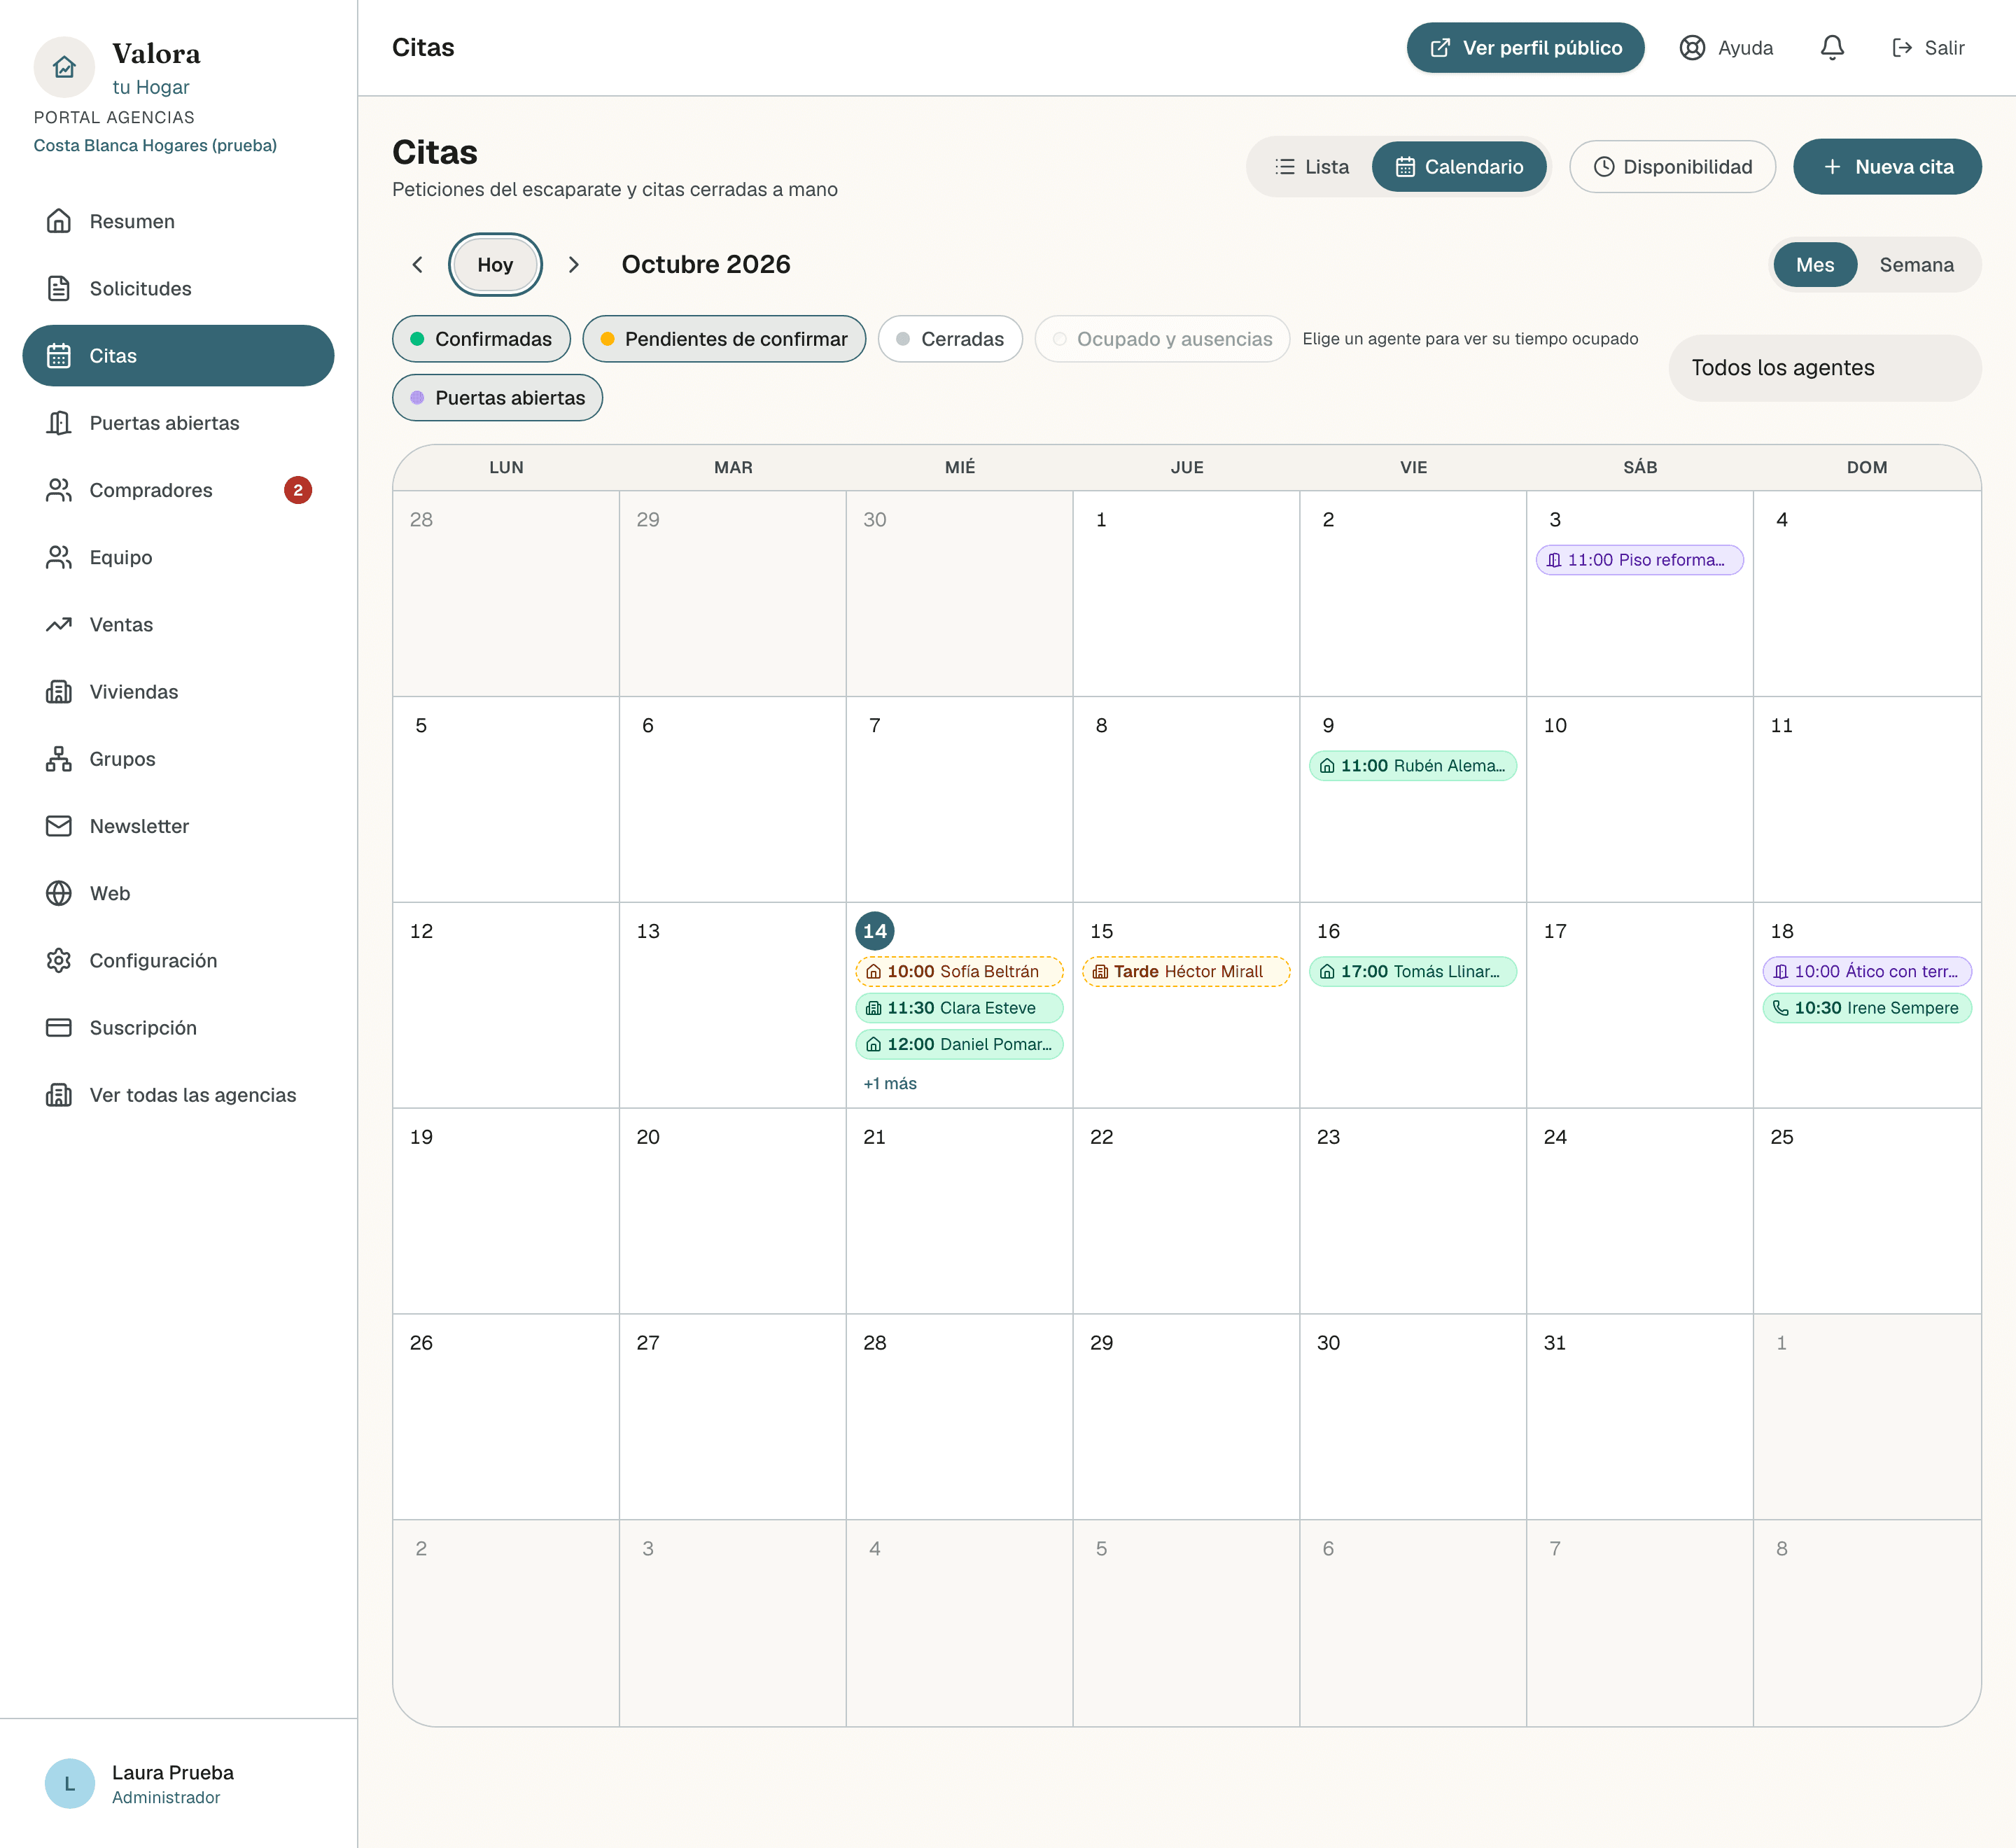Toggle the Cerradas filter chip

(x=950, y=339)
